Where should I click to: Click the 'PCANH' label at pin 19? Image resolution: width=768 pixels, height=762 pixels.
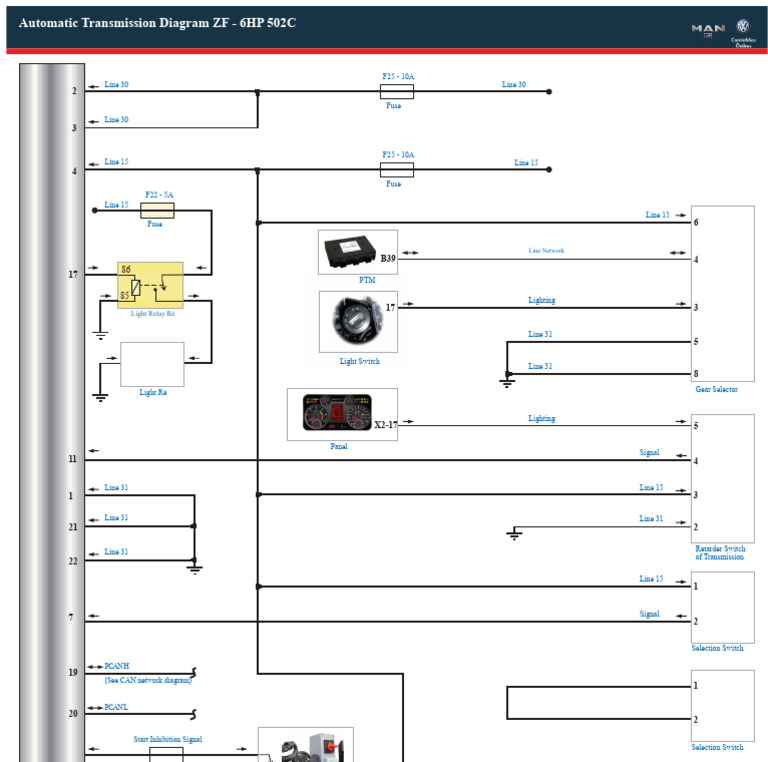117,666
